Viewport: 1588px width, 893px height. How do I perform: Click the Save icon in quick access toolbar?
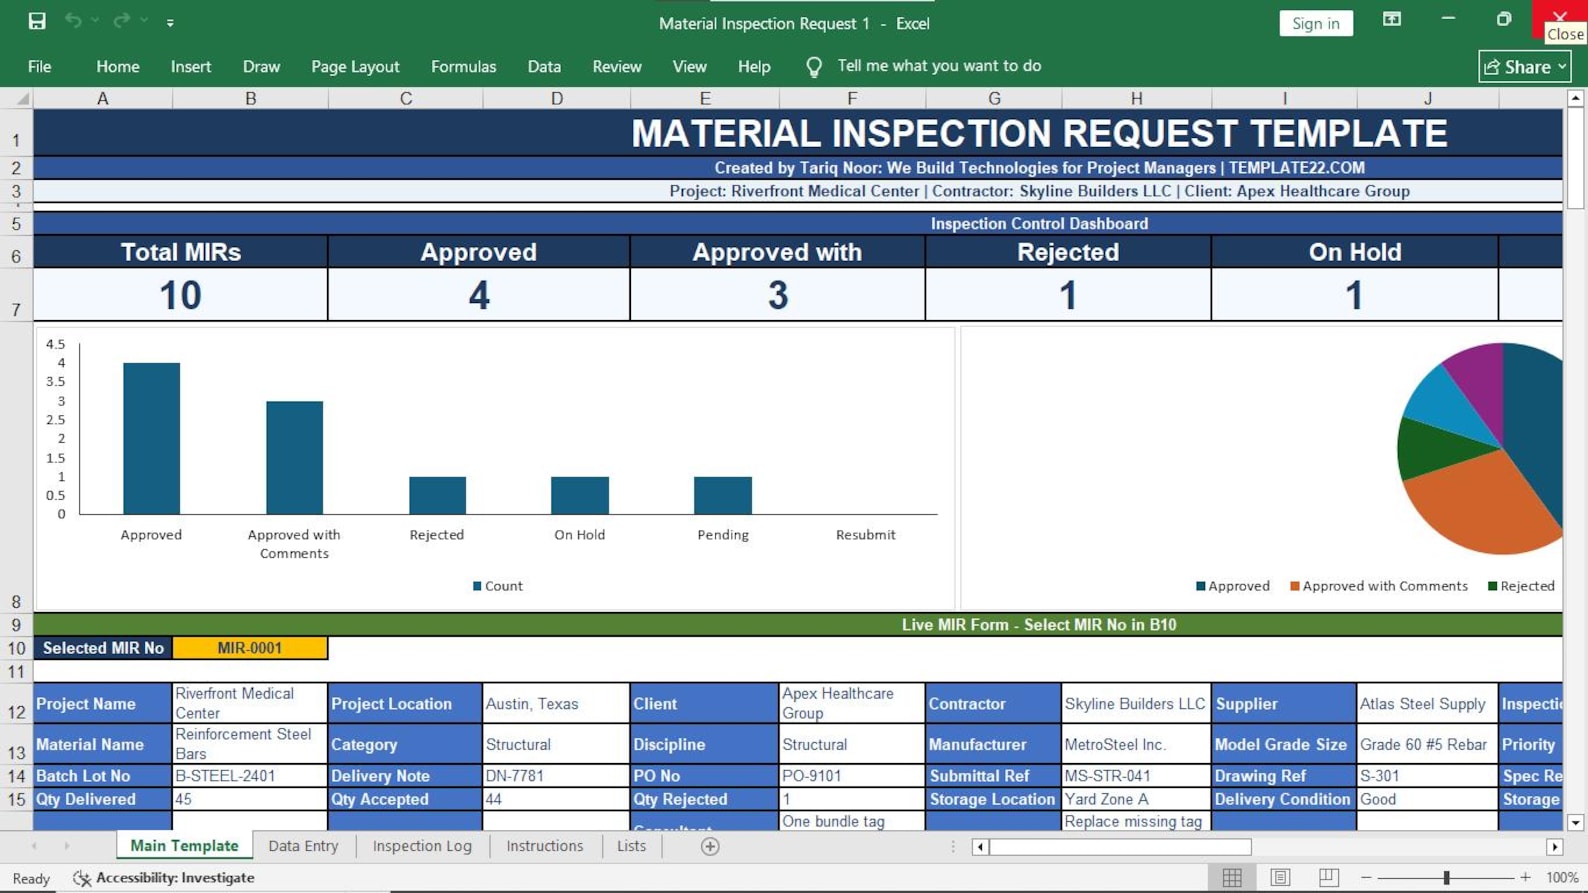coord(37,21)
